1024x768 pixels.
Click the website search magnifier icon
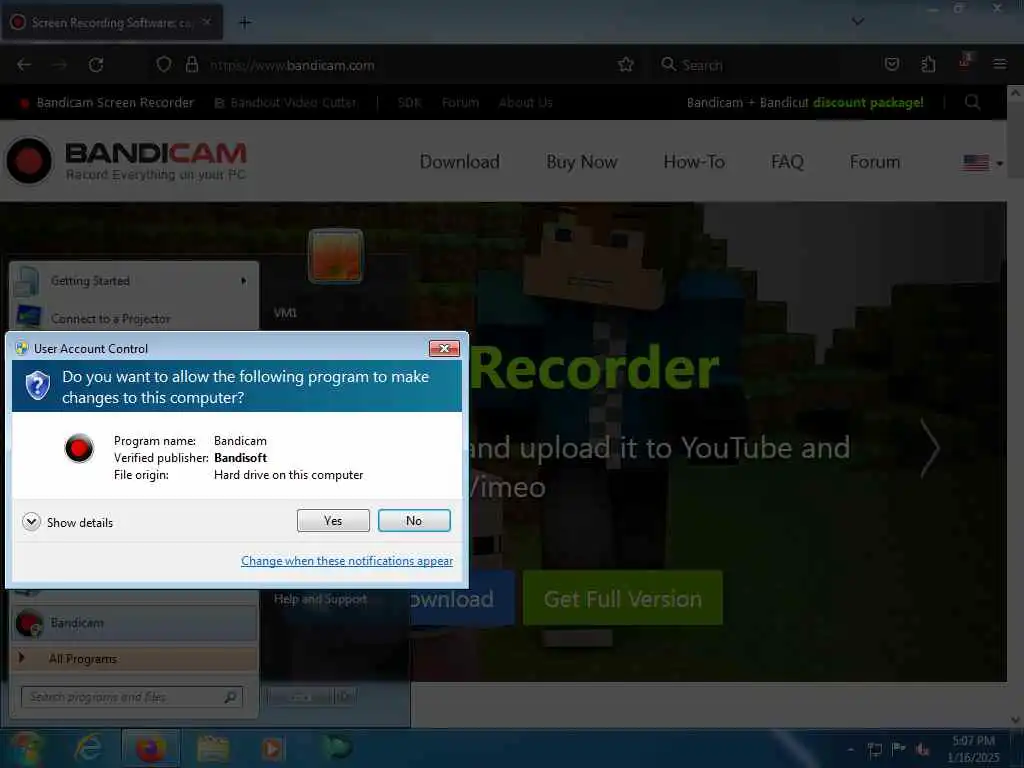pyautogui.click(x=972, y=103)
